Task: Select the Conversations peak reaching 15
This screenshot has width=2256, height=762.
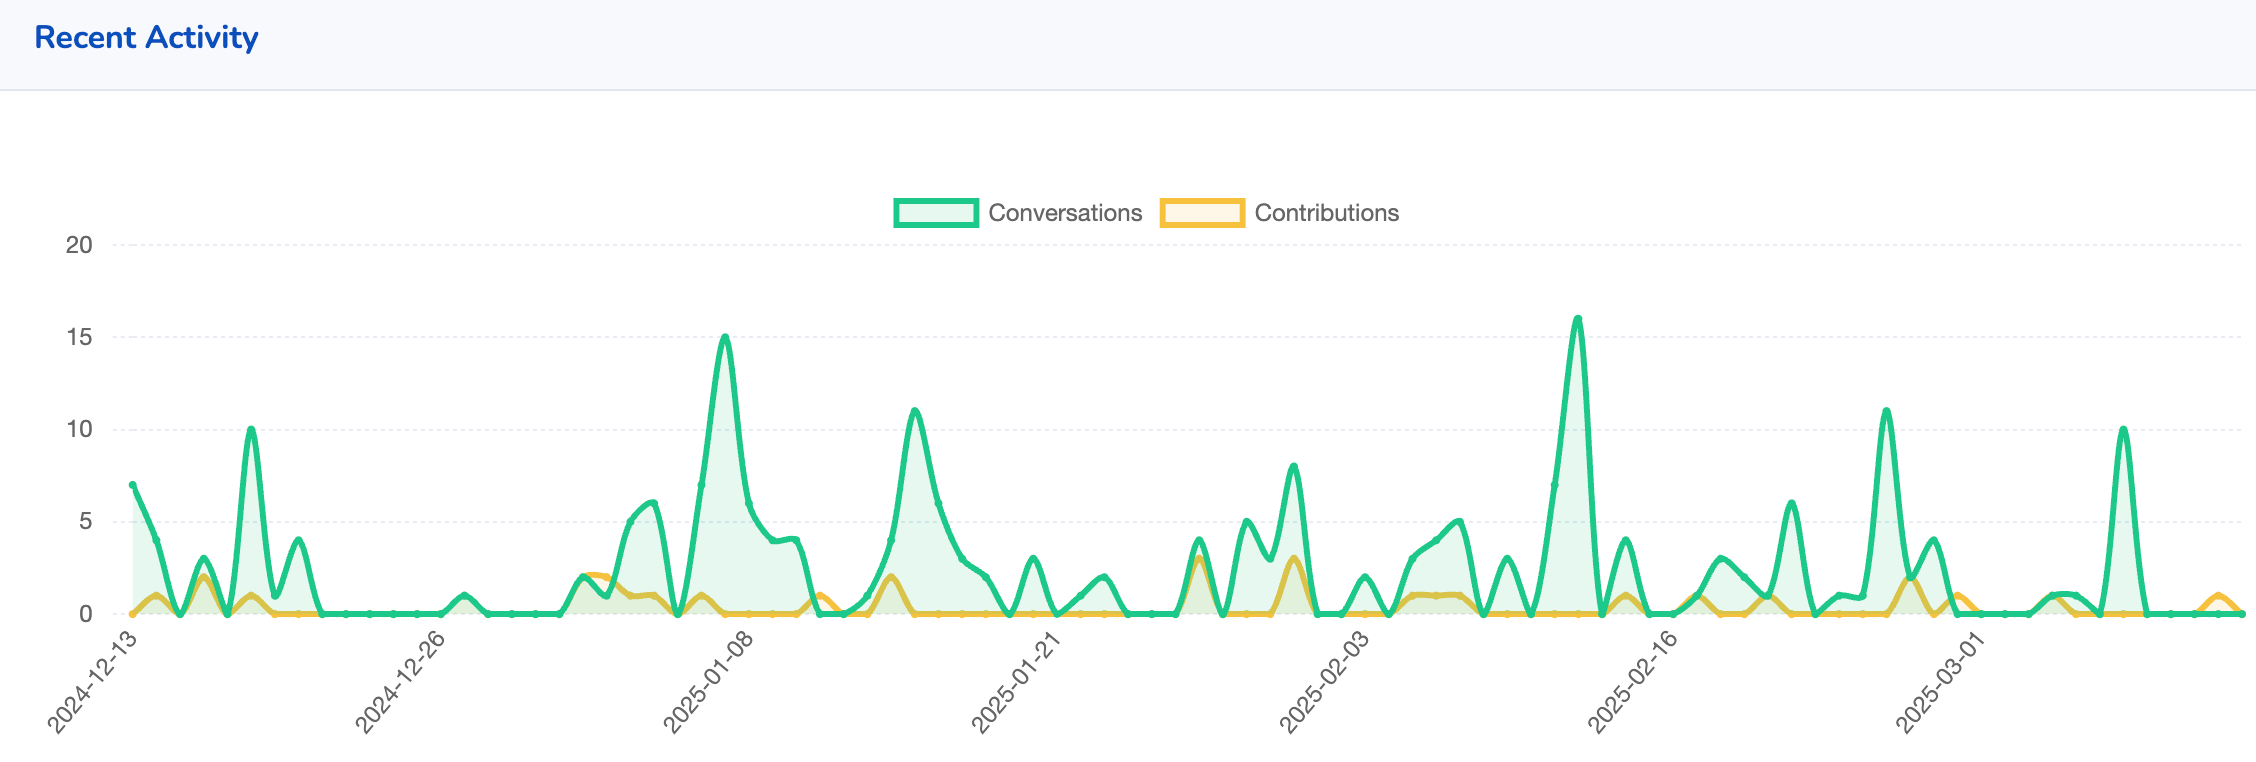Action: click(x=725, y=337)
